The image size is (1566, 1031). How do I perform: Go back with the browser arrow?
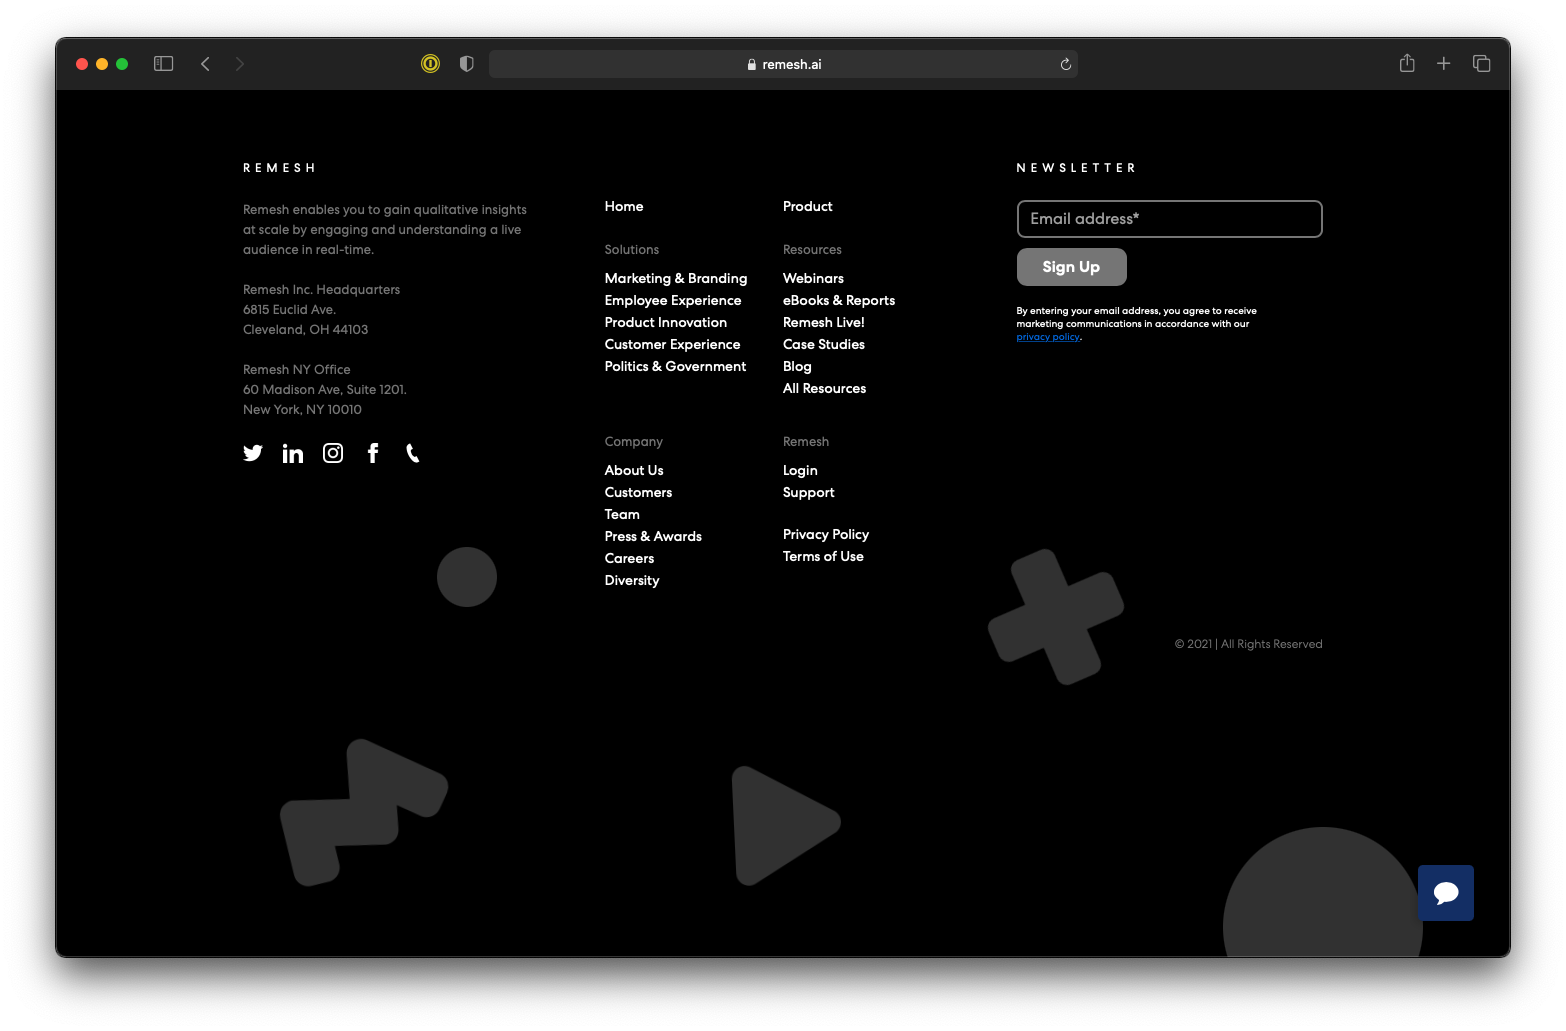[x=205, y=64]
